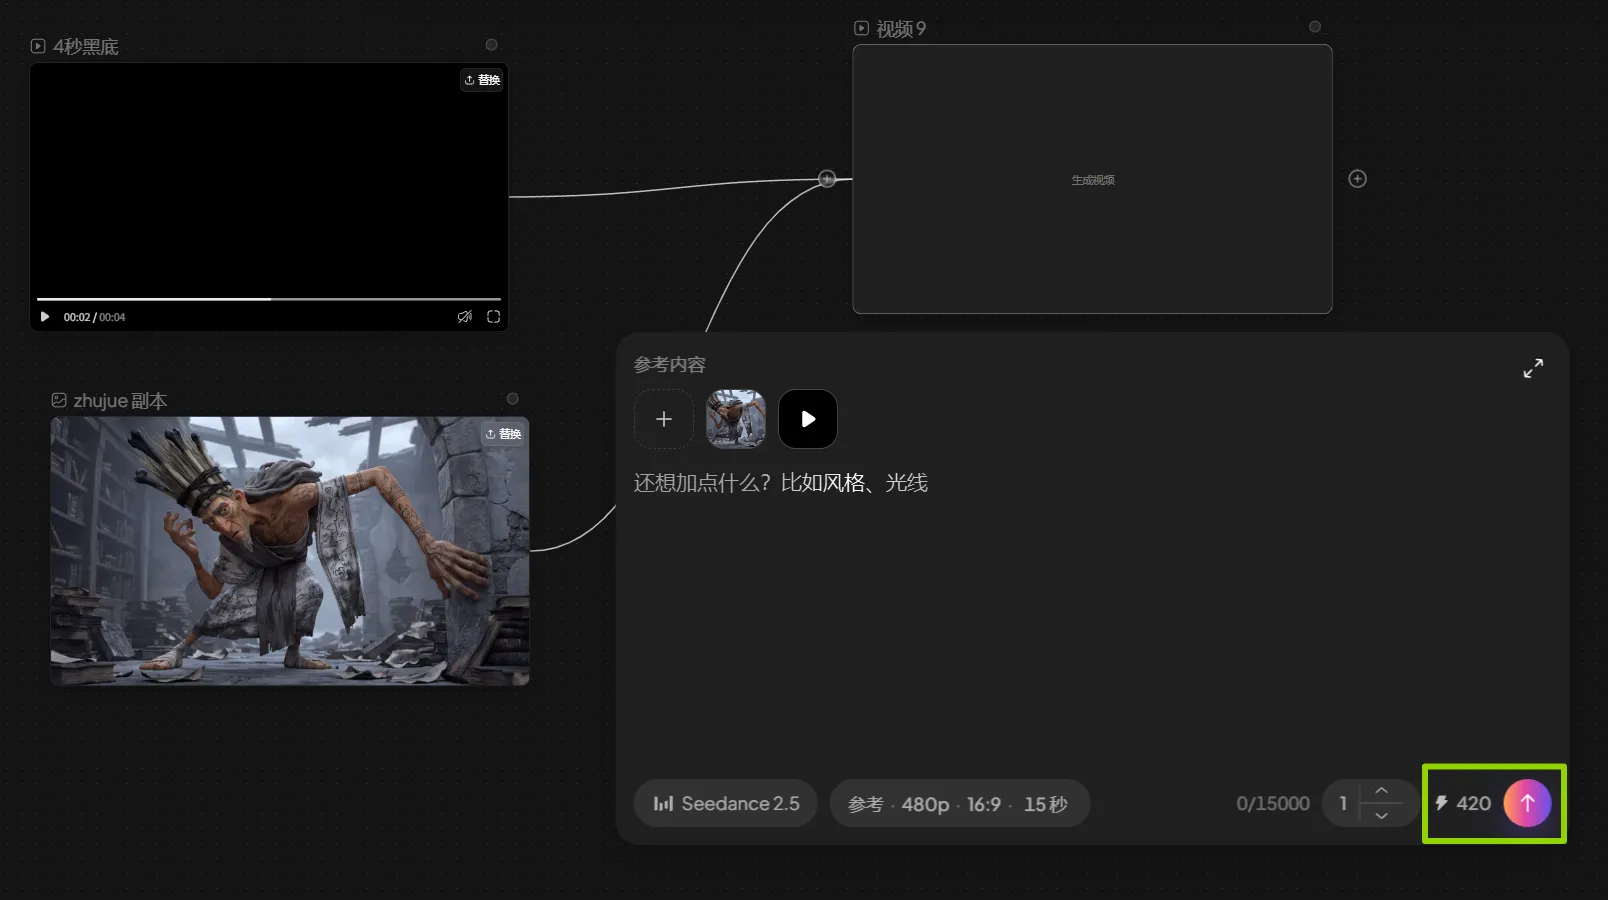Click the 视频9 input connector plus
The height and width of the screenshot is (900, 1608).
[x=827, y=179]
